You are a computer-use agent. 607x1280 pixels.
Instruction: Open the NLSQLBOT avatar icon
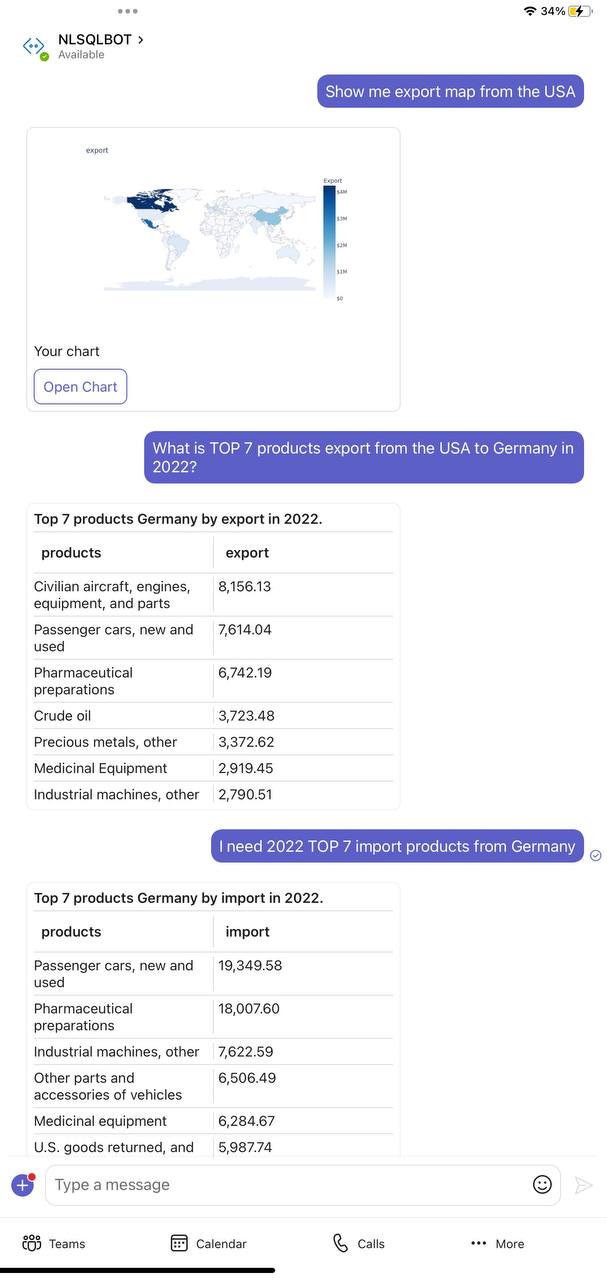[x=34, y=46]
